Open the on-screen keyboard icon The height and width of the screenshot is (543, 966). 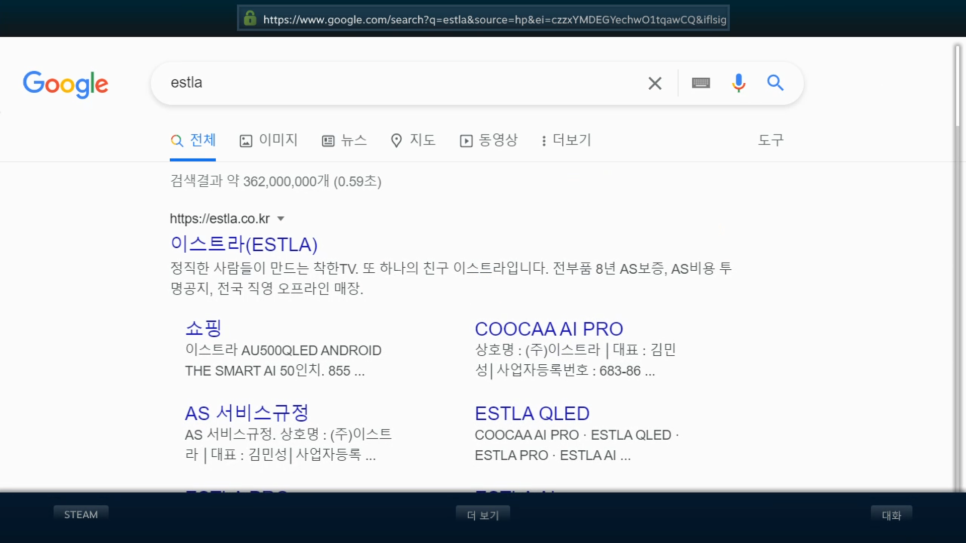click(700, 83)
